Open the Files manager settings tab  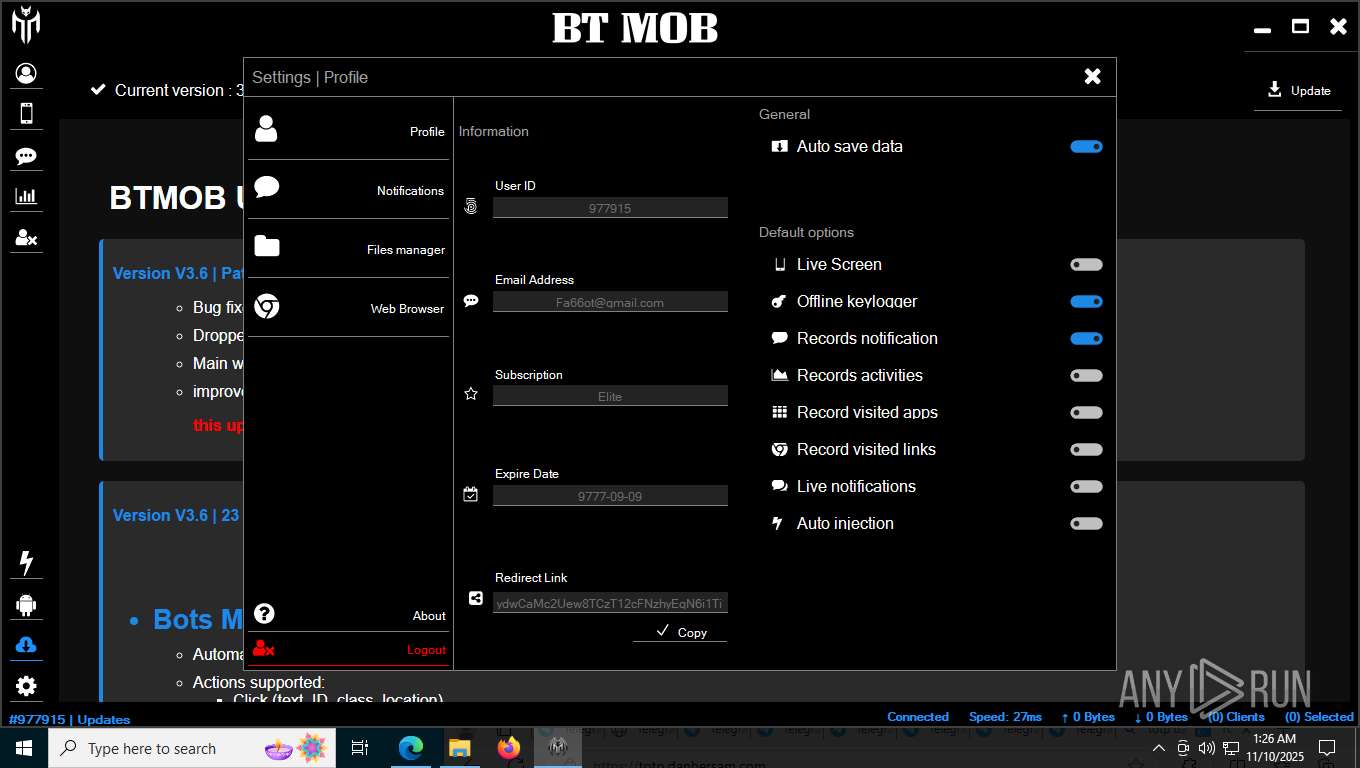click(348, 248)
